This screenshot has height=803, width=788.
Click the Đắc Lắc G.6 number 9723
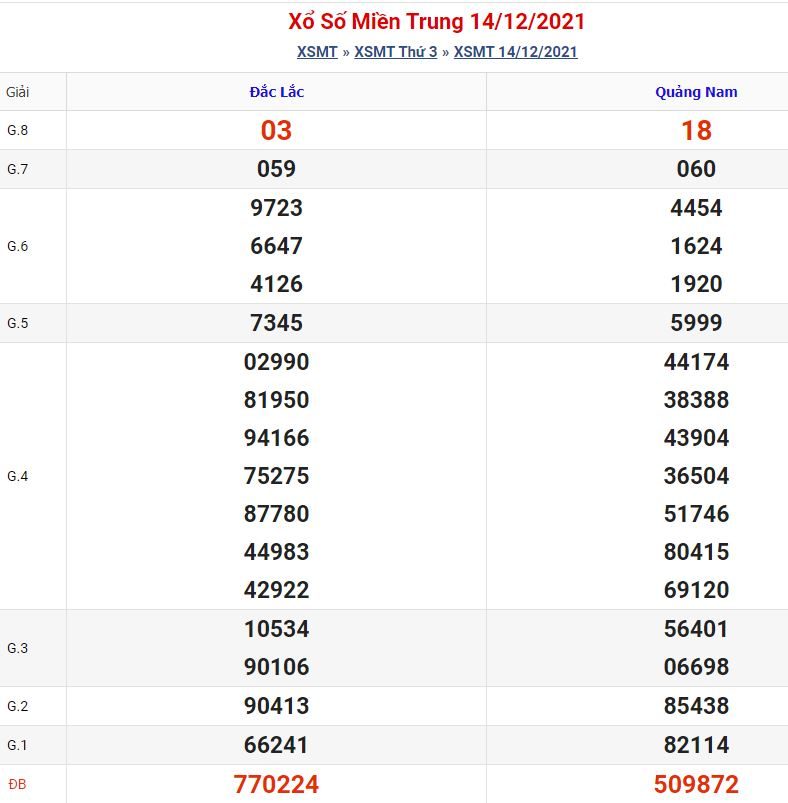(x=276, y=208)
